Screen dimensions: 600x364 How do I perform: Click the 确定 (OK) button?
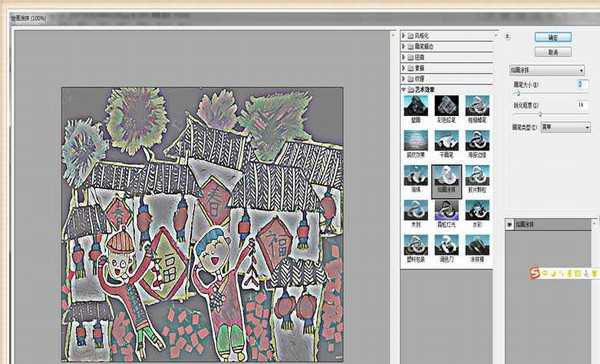[553, 37]
